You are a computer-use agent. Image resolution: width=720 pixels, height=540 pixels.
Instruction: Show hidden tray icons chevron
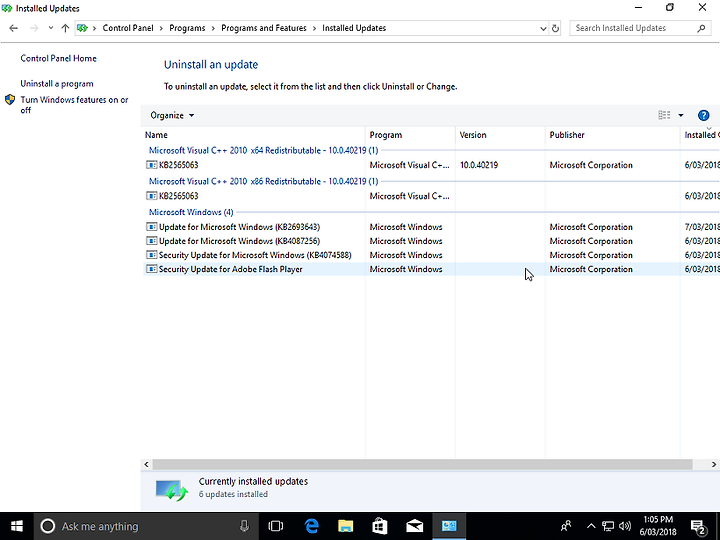point(591,526)
